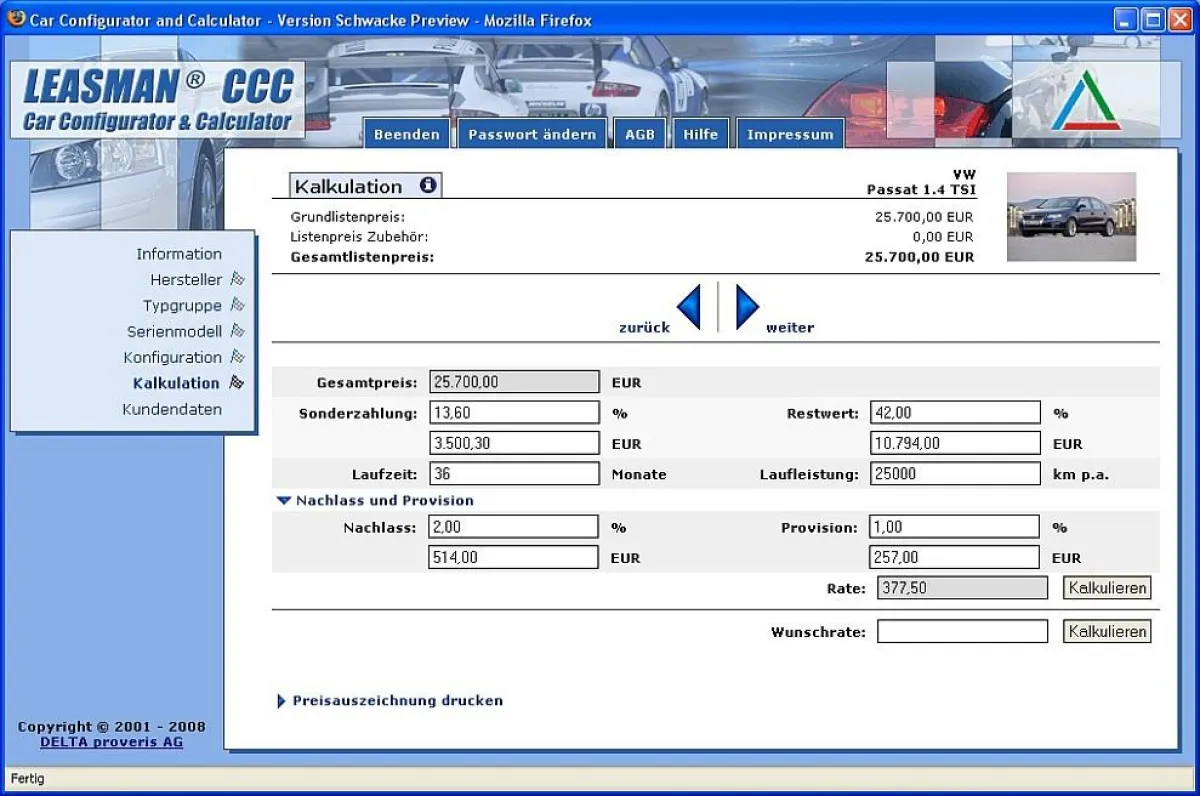The image size is (1200, 796).
Task: Click the flag icon beside Hersteller
Action: click(x=238, y=279)
